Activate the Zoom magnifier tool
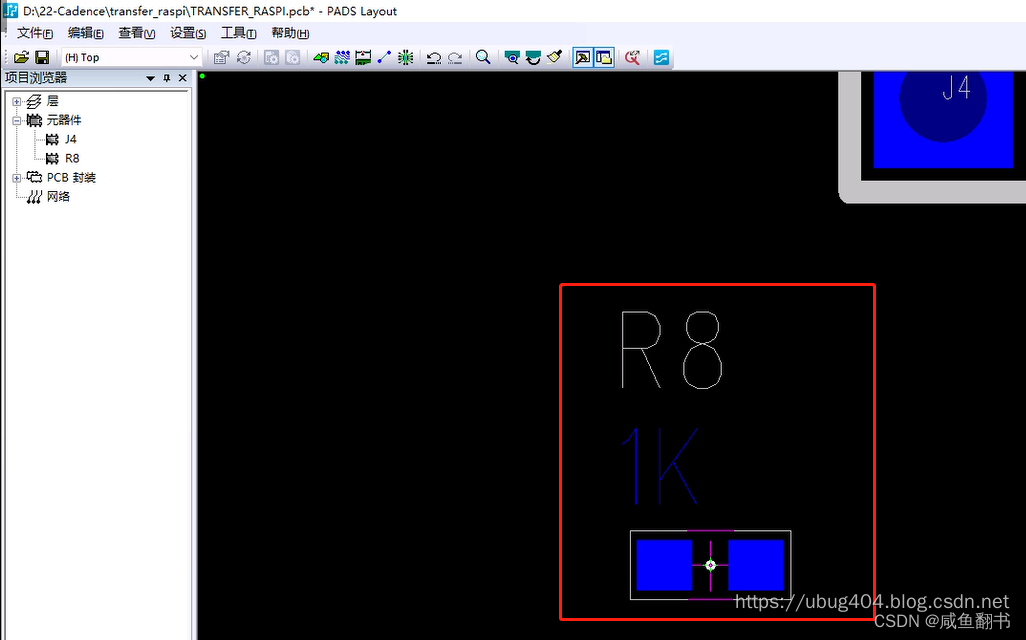 [483, 58]
